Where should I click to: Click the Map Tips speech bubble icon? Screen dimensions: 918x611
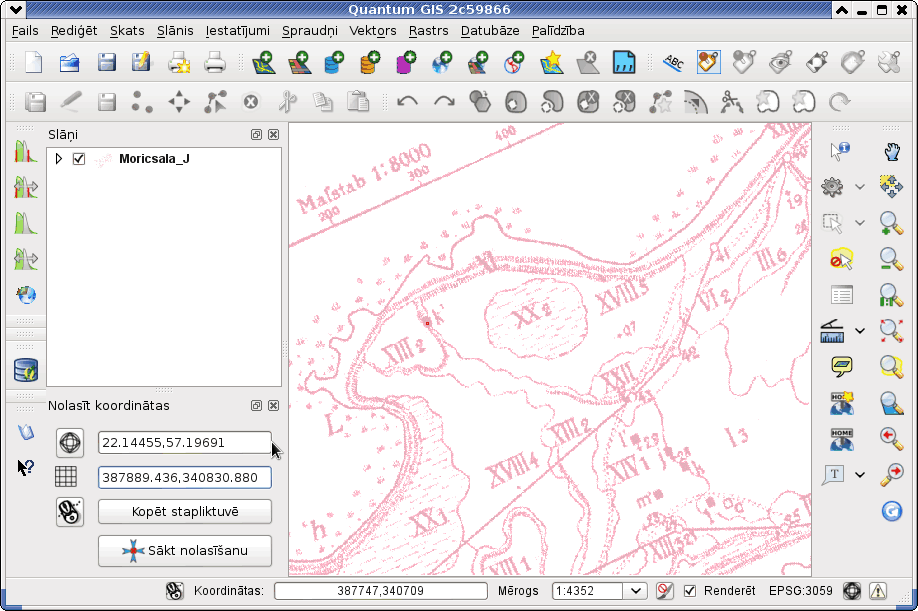click(x=841, y=367)
